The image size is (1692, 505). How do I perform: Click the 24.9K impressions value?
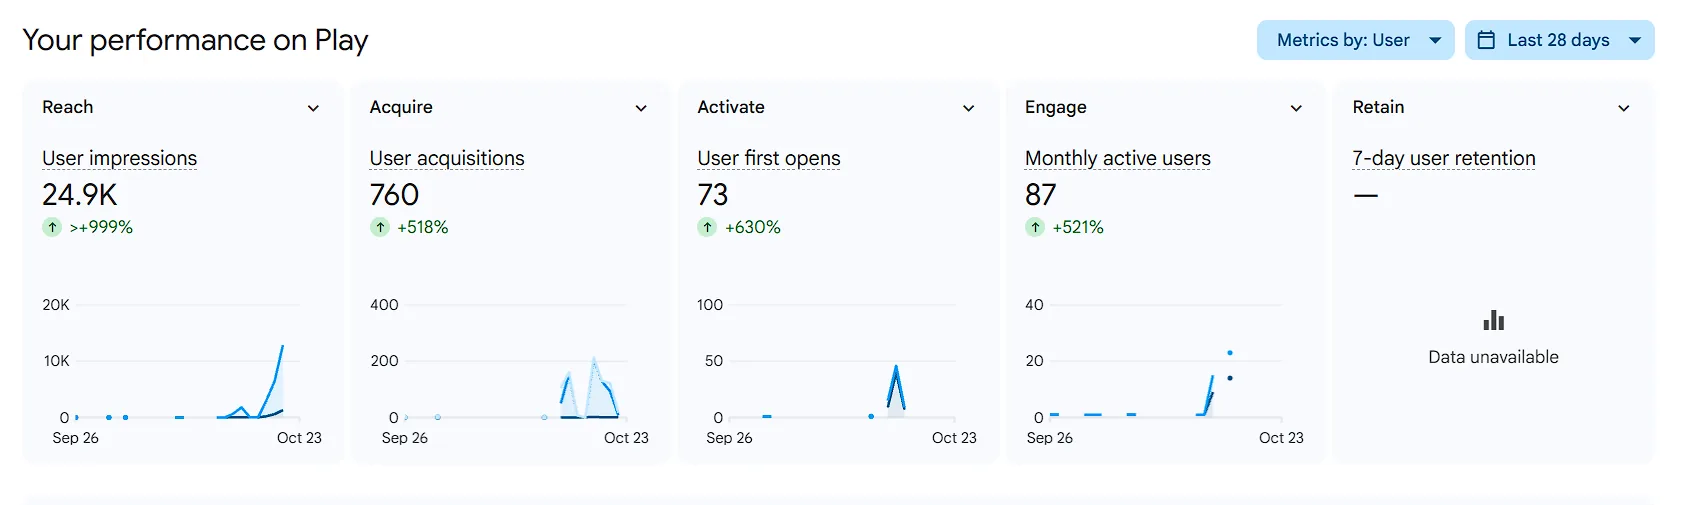80,195
